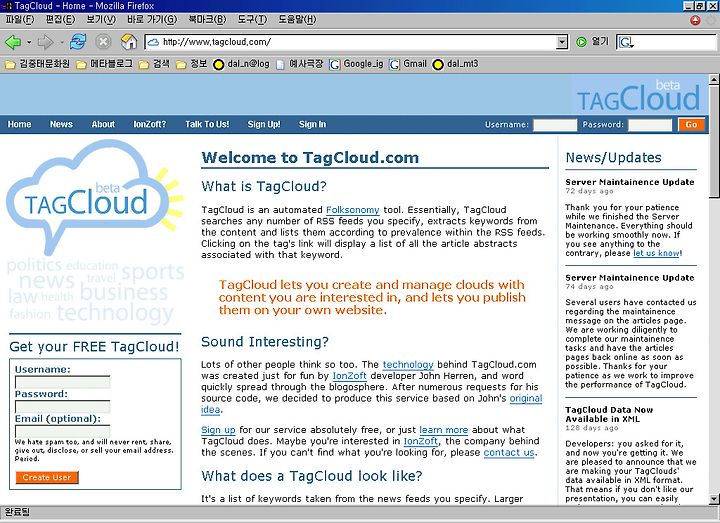The image size is (720, 523).
Task: Click the site icon in address bar
Action: point(153,42)
